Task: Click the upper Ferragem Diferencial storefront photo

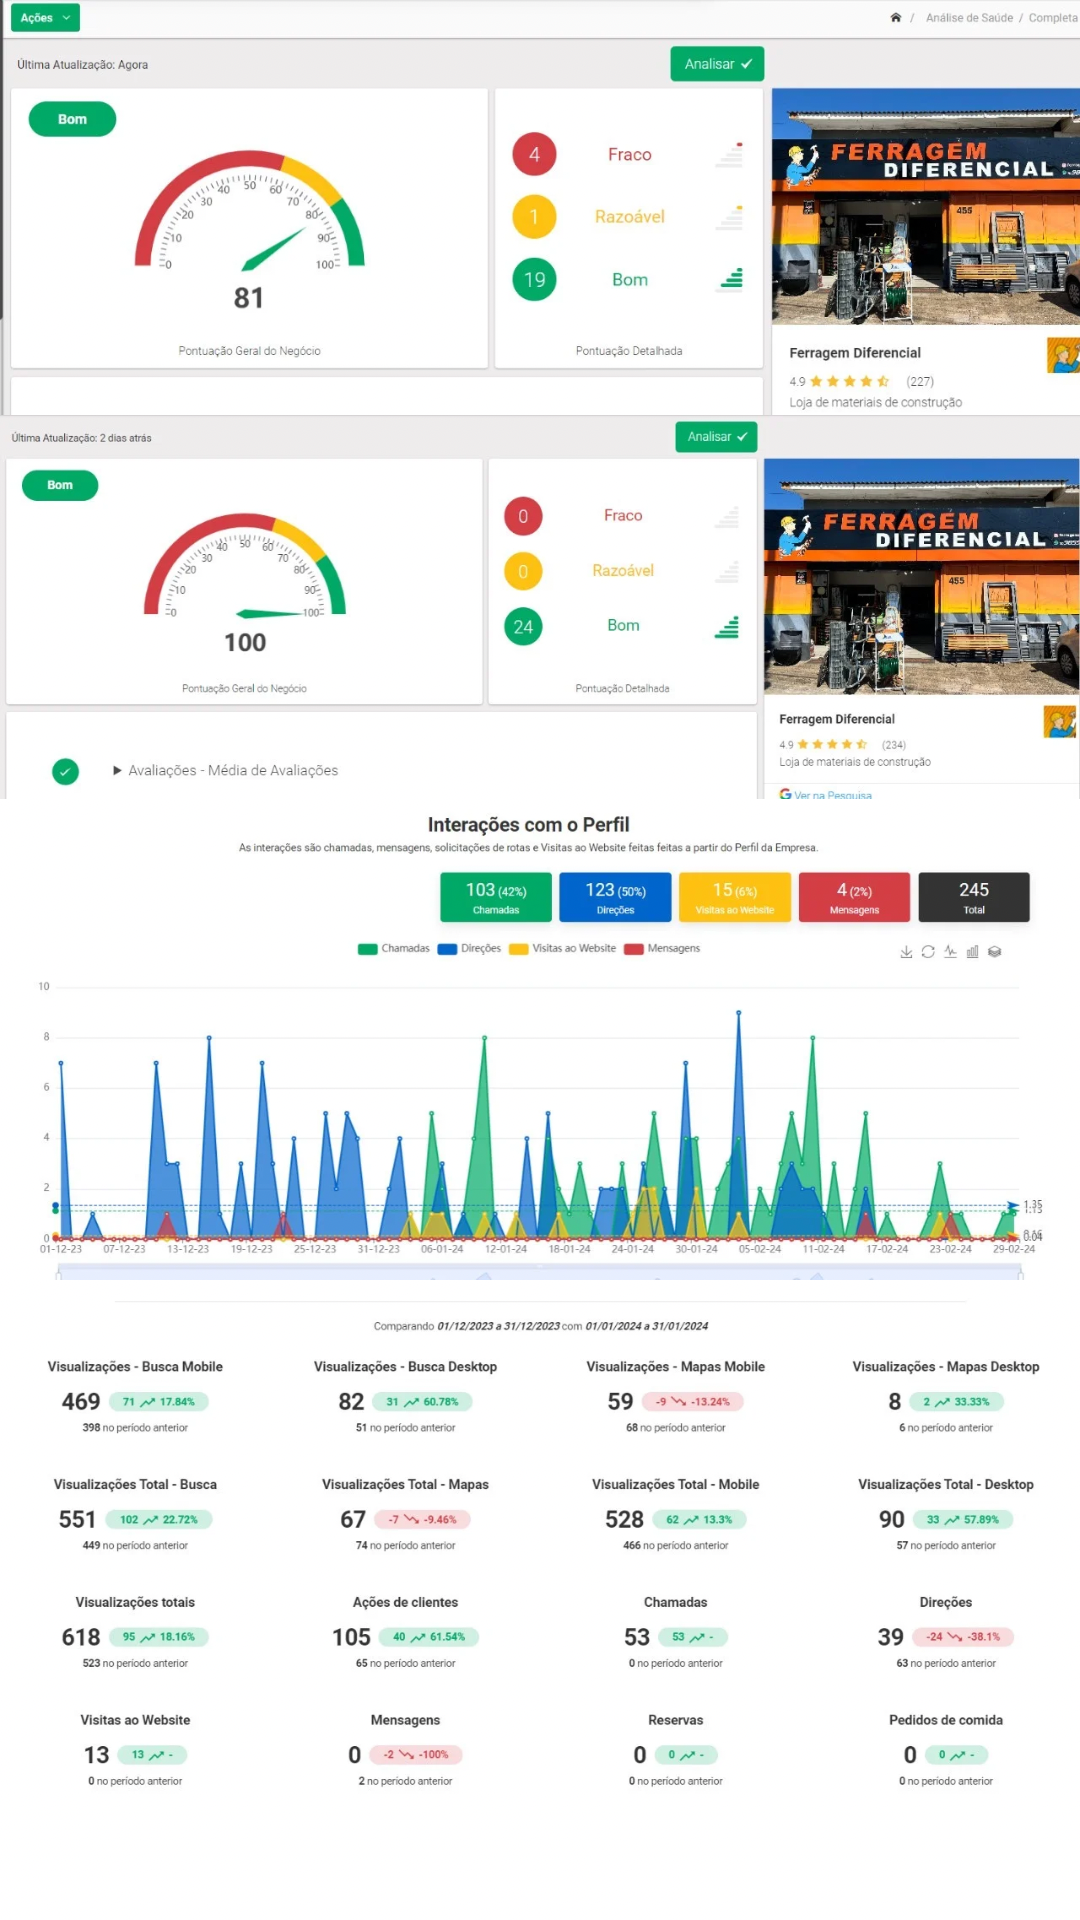Action: (925, 207)
